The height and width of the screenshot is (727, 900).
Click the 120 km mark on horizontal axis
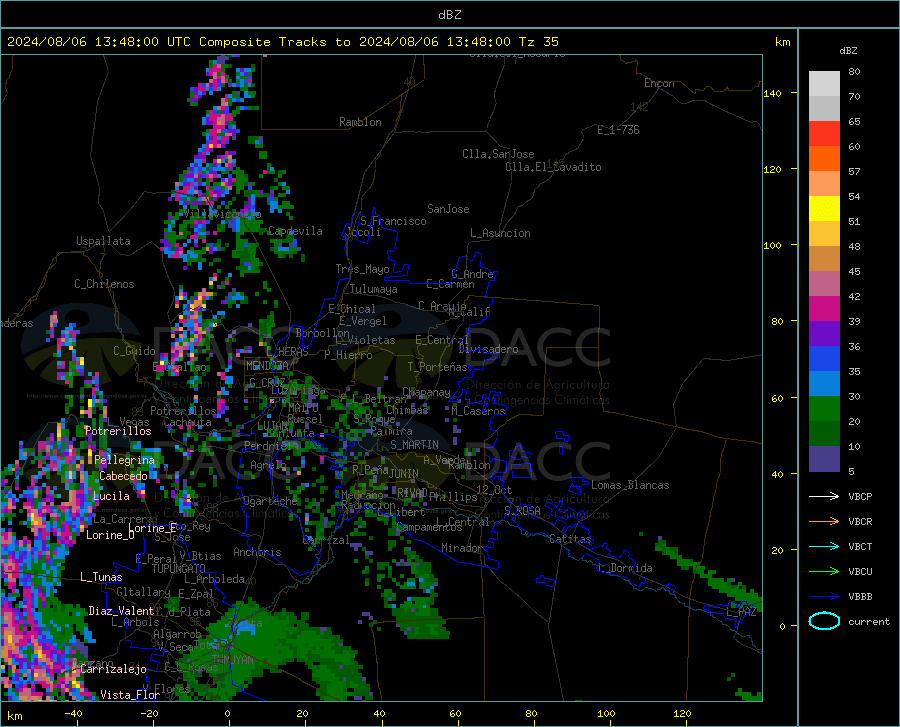pyautogui.click(x=682, y=713)
